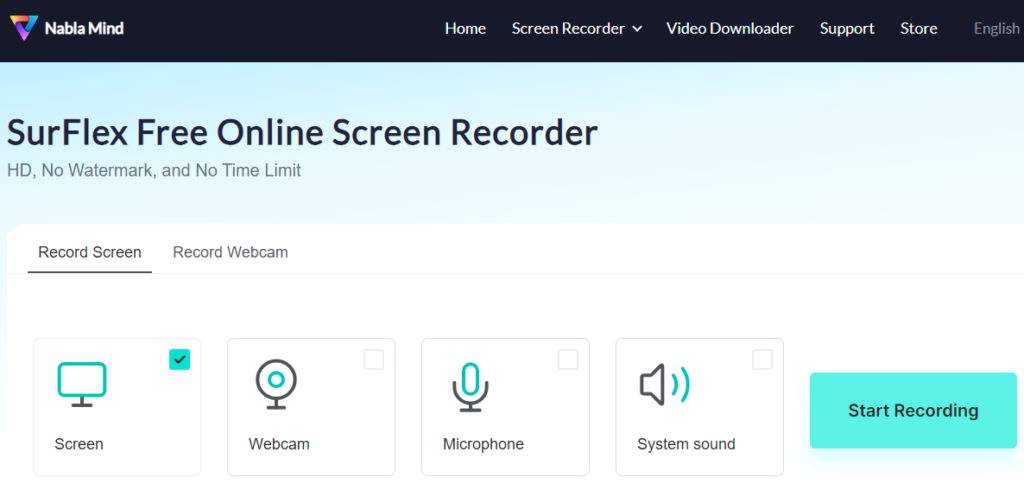The image size is (1024, 490).
Task: Expand the Screen Recorder dropdown menu
Action: 567,28
